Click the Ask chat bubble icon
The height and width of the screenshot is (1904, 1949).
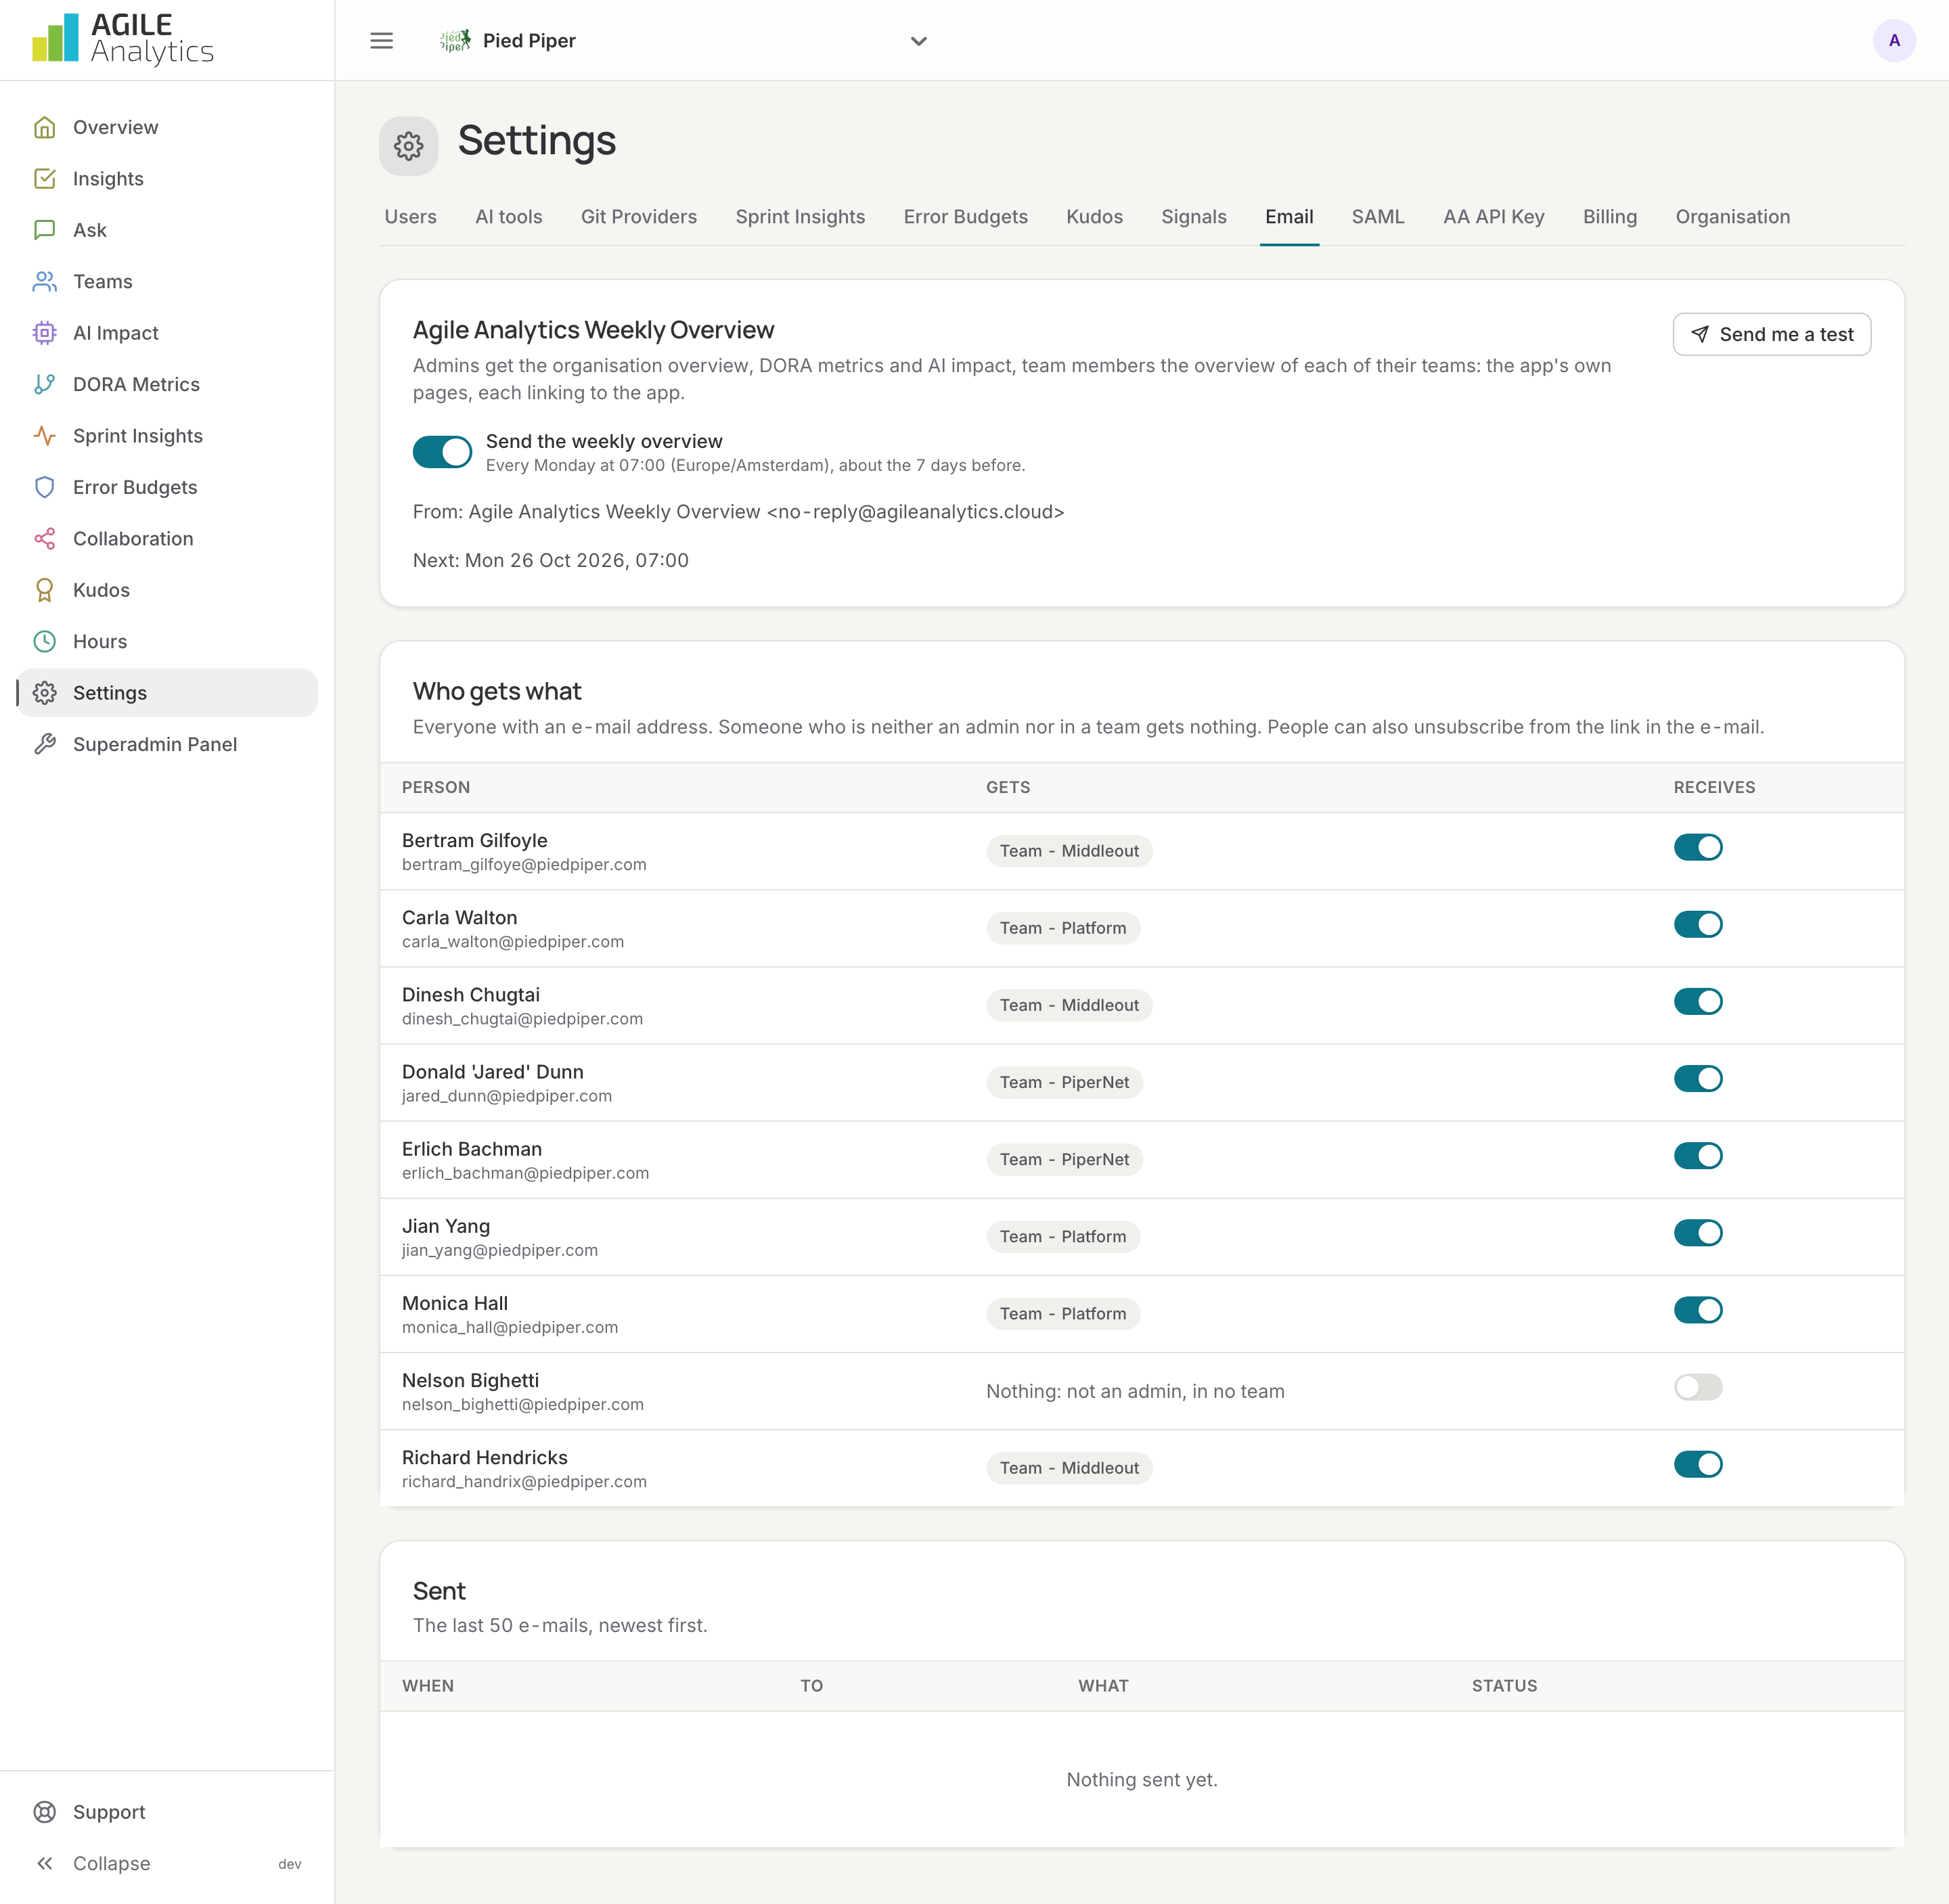pos(44,230)
